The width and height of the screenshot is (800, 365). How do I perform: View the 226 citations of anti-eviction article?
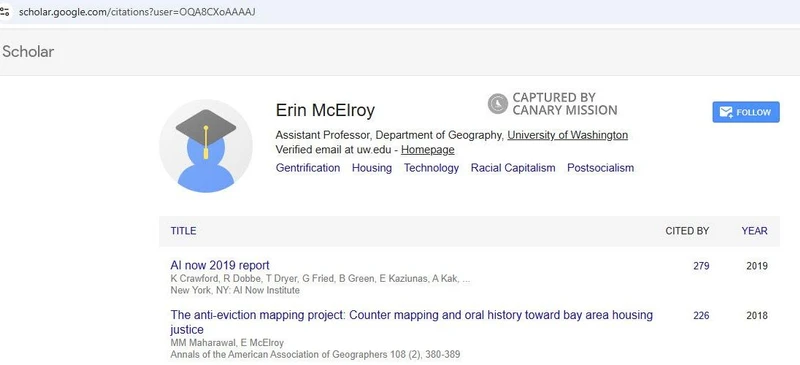click(x=701, y=315)
